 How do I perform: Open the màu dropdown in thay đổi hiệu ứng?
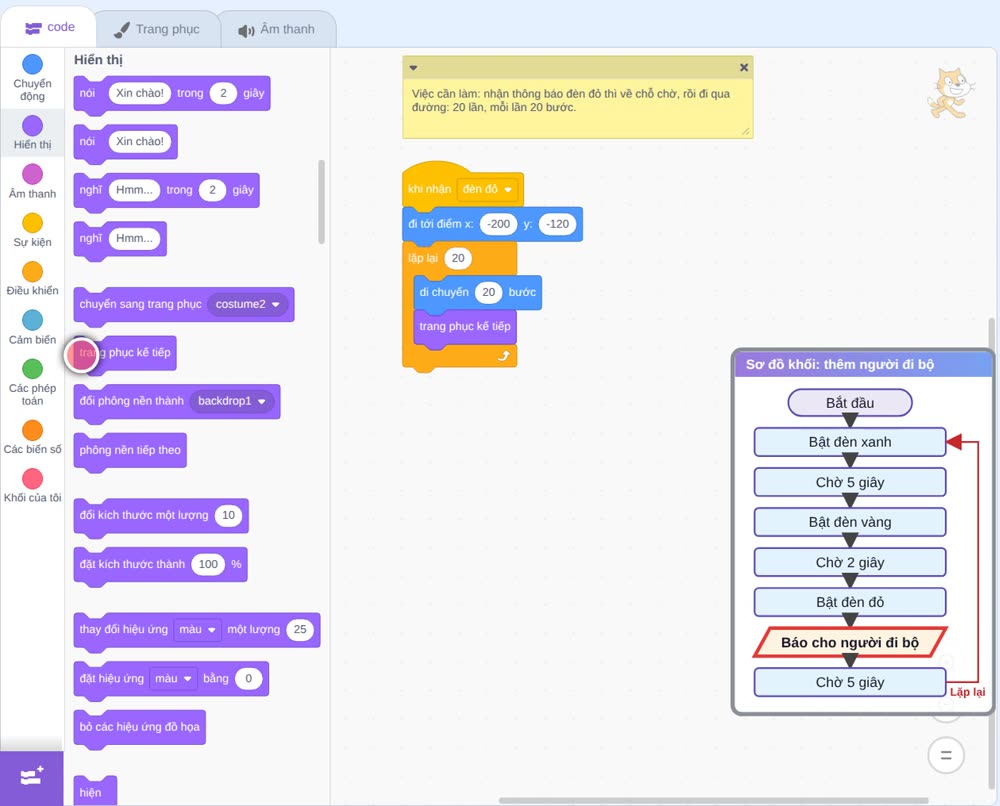[x=198, y=629]
